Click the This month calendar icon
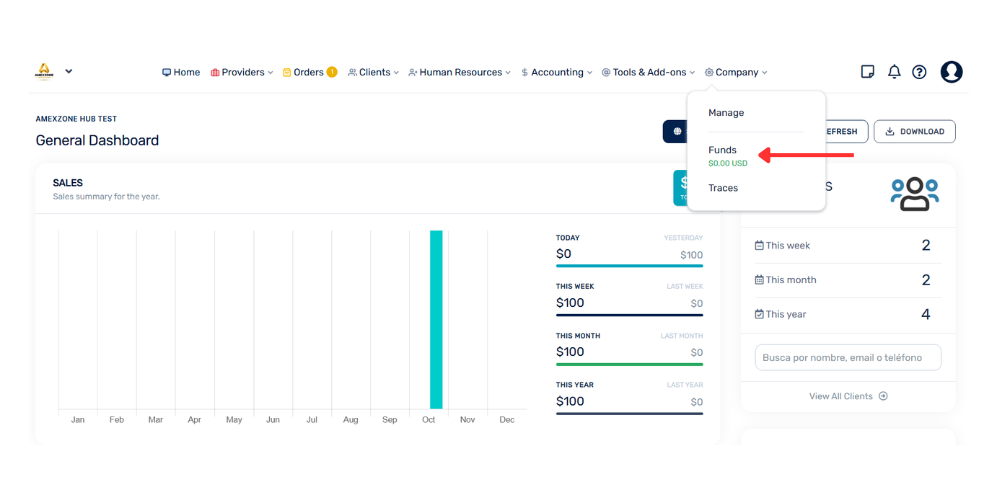 [759, 279]
